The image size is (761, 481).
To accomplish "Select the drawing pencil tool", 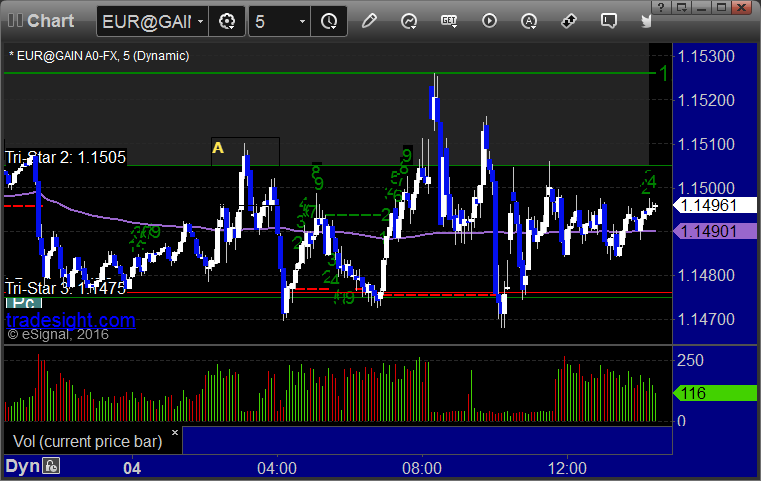I will [369, 21].
